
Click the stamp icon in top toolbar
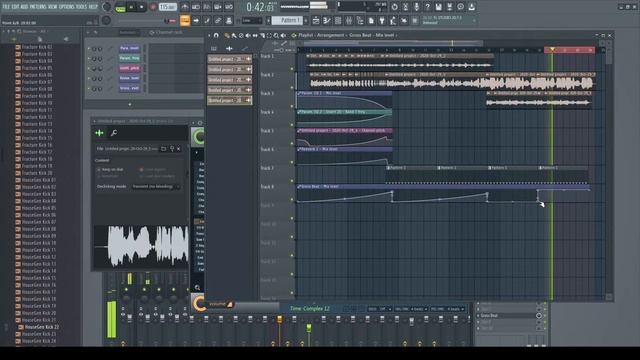[x=229, y=20]
